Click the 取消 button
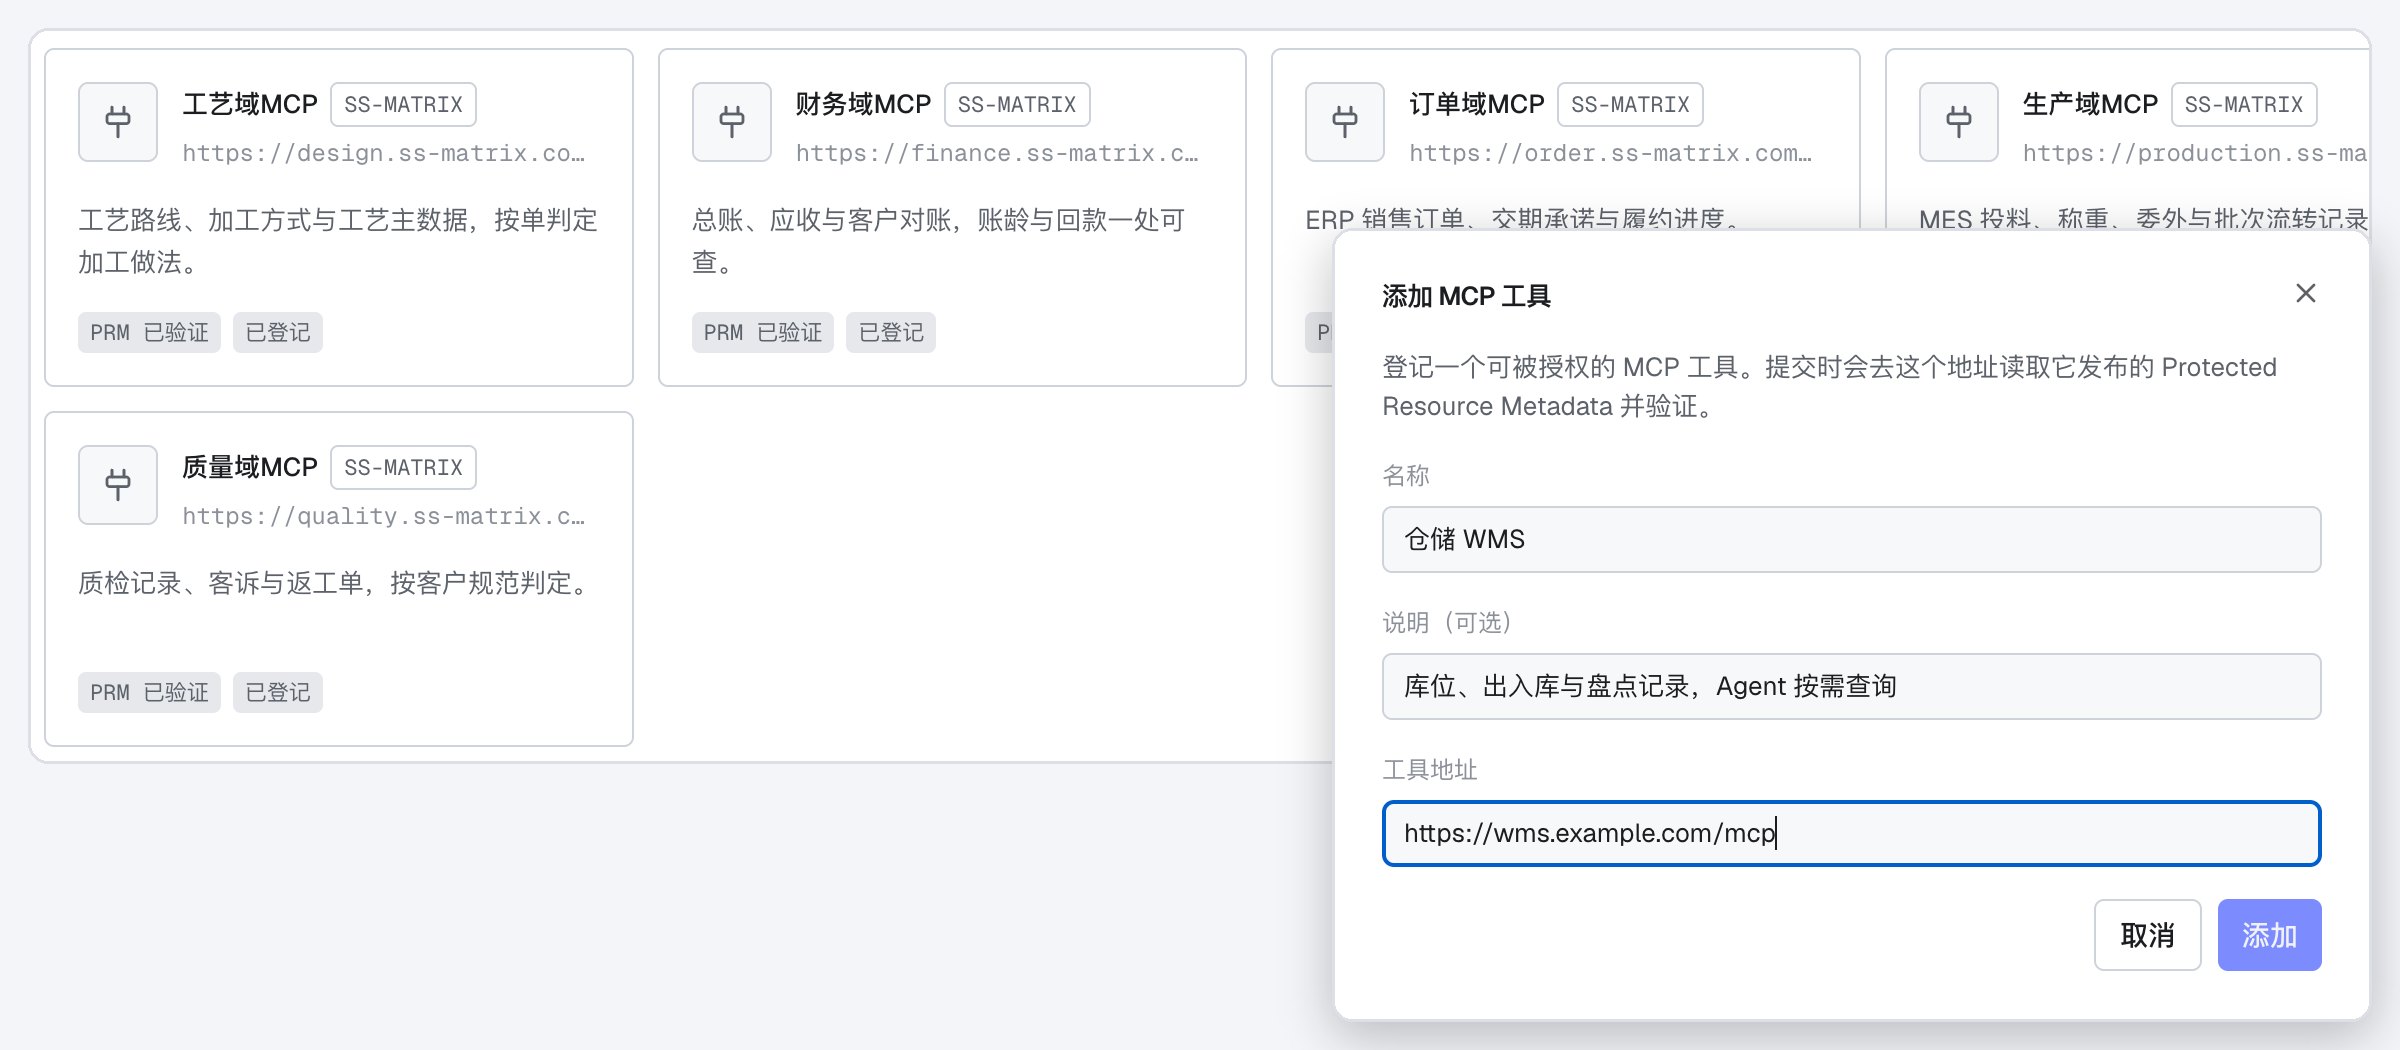Screen dimensions: 2400x1050 point(2147,935)
